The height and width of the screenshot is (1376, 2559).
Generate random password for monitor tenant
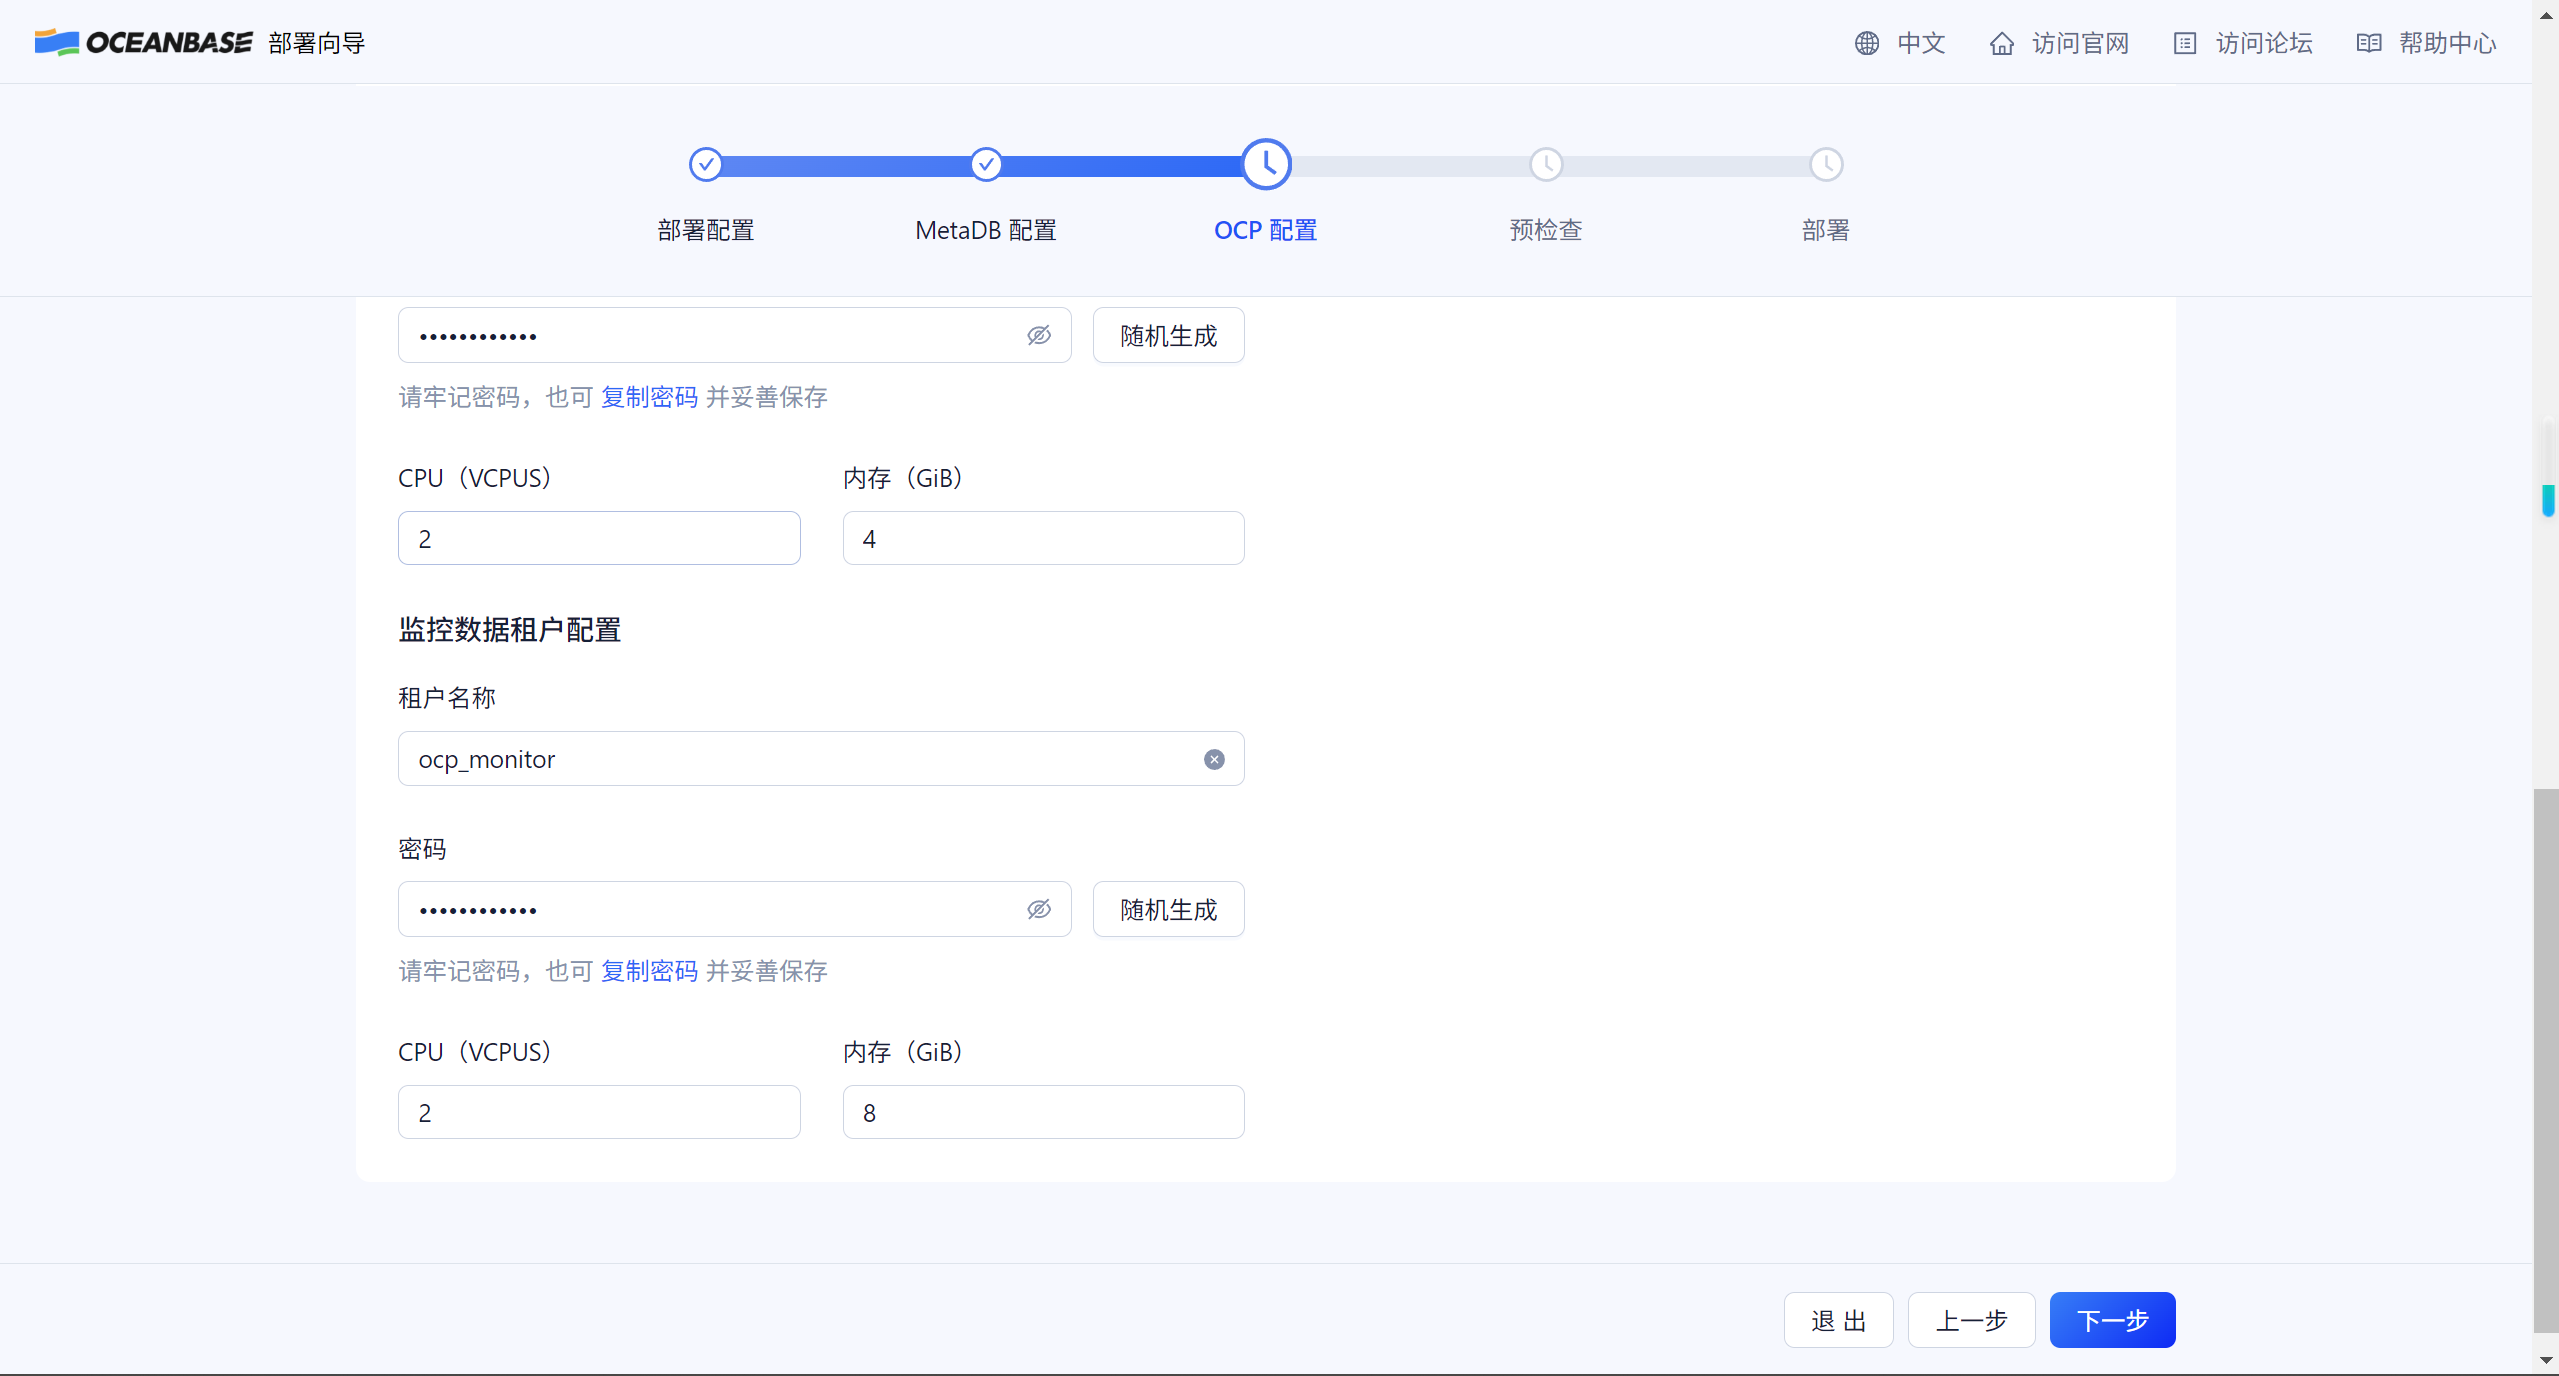pos(1168,910)
